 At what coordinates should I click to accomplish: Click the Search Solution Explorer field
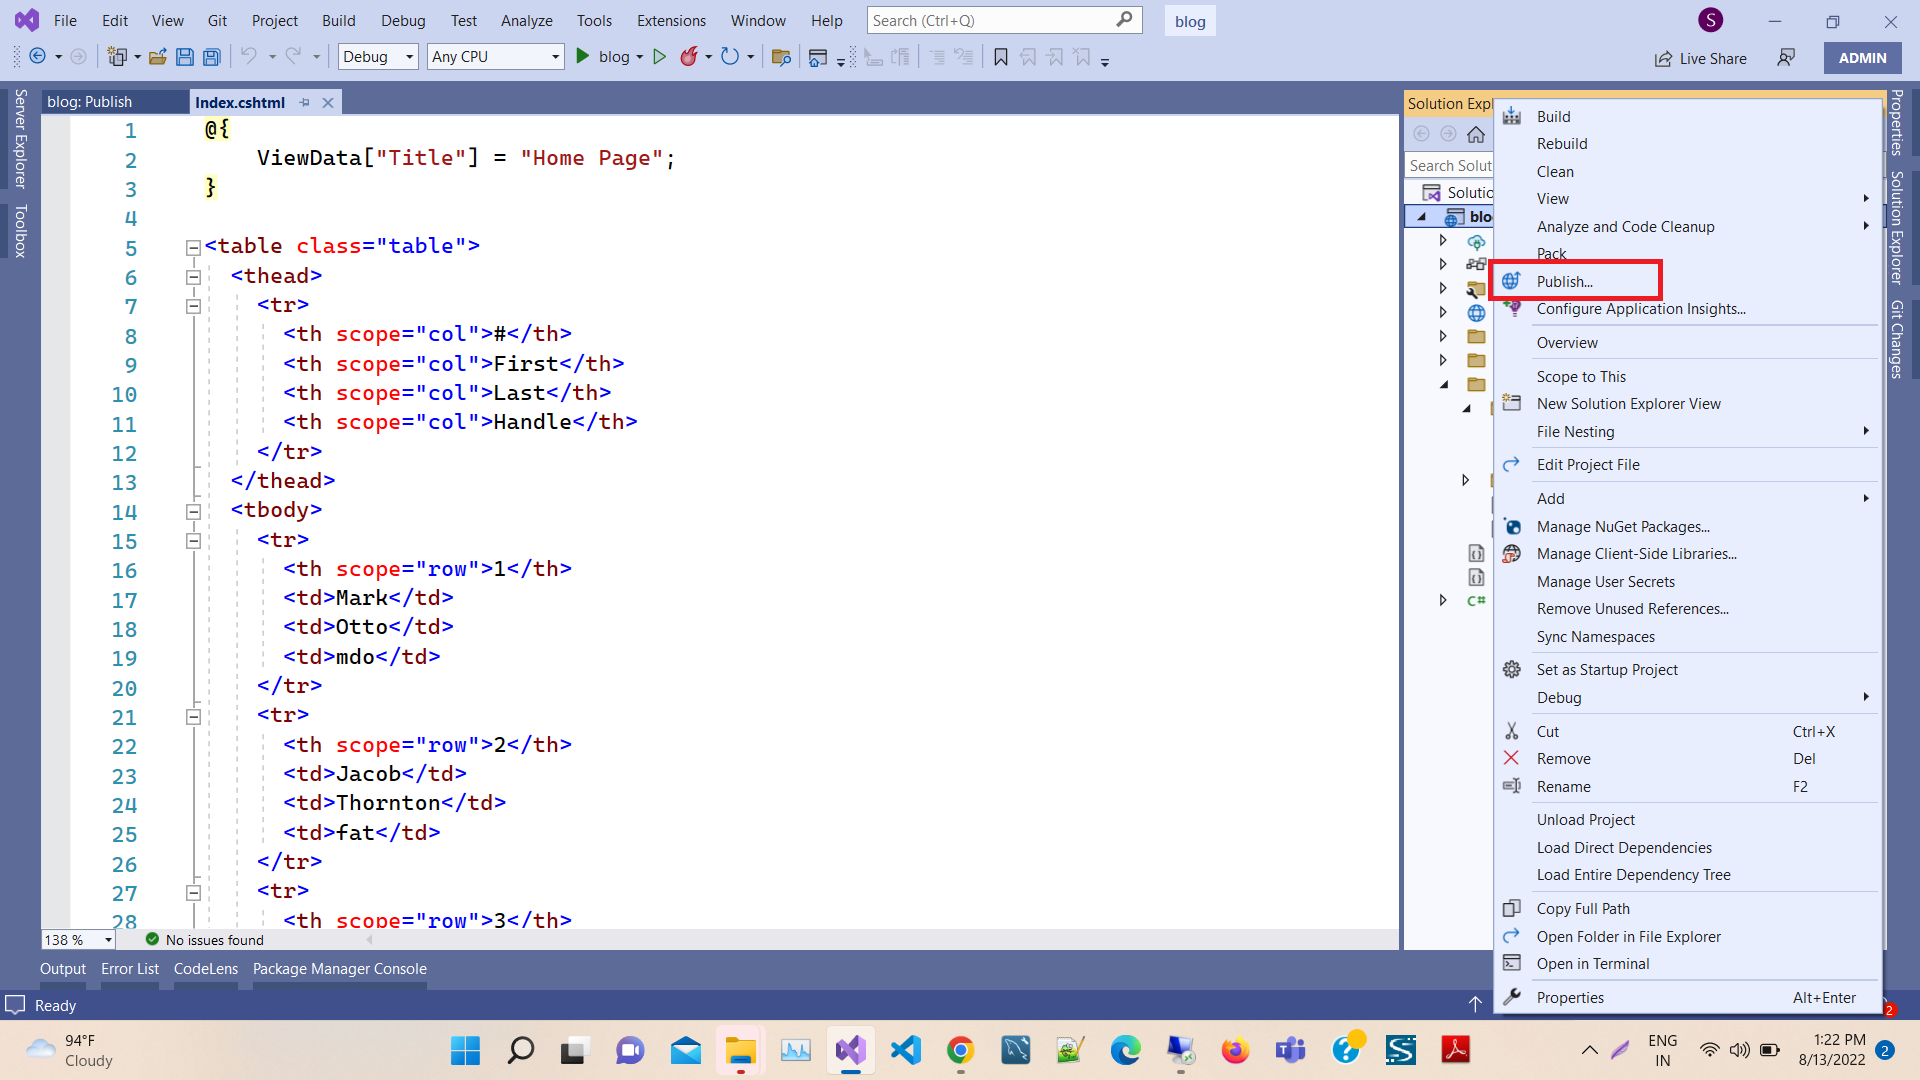pos(1449,165)
